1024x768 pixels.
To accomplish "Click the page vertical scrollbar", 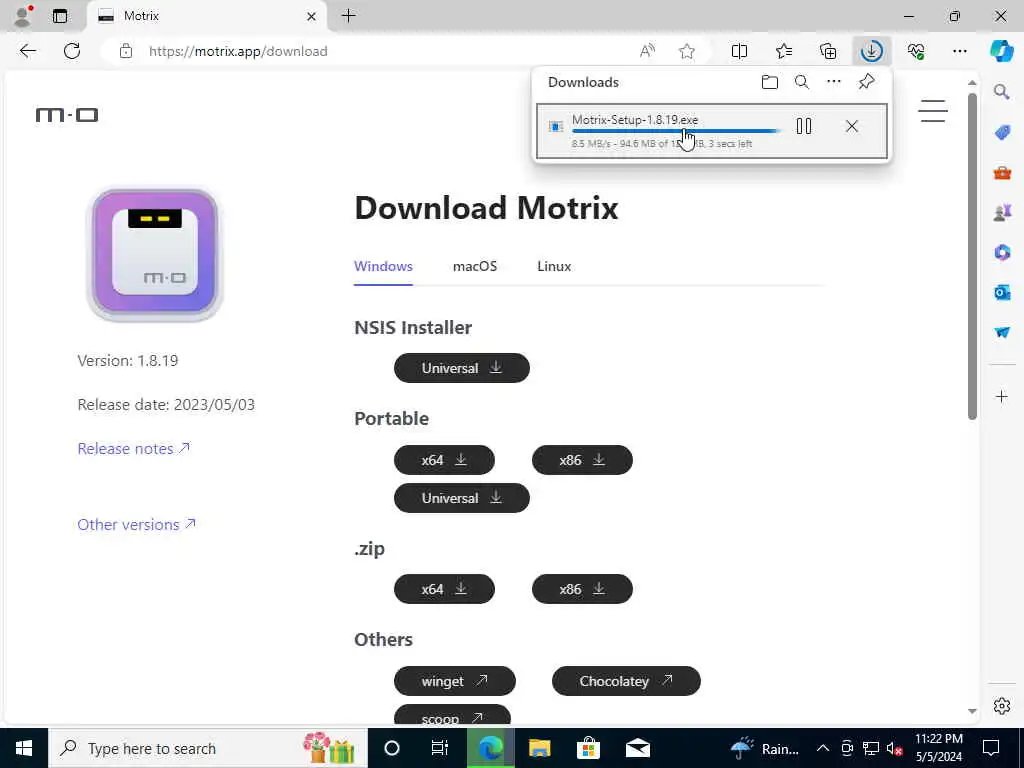I will point(972,256).
